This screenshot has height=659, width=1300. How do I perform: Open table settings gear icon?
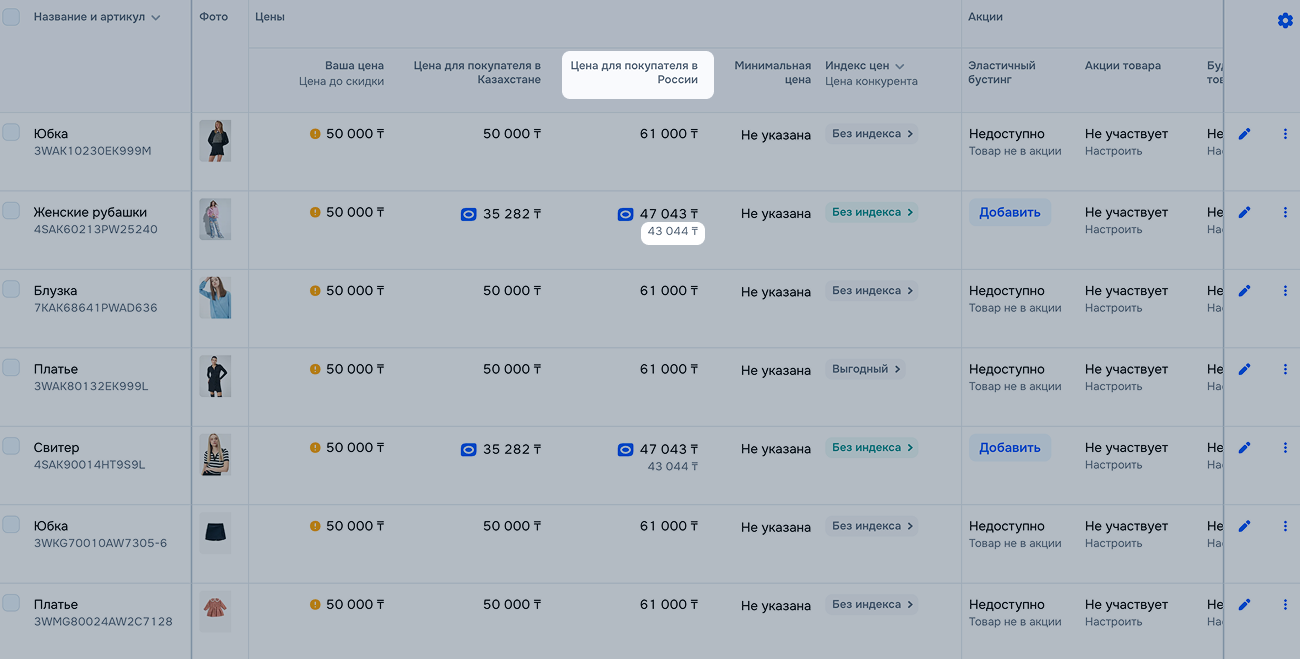(1285, 20)
